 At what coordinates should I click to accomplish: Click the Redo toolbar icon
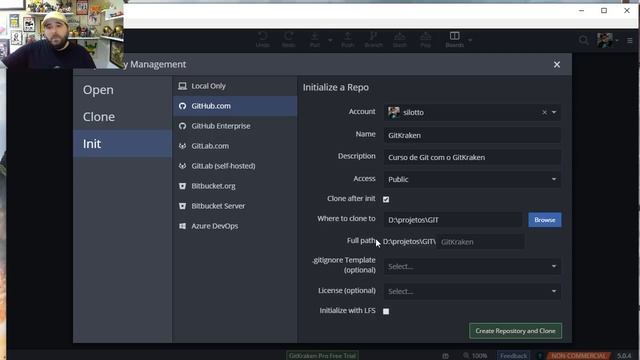coord(289,40)
